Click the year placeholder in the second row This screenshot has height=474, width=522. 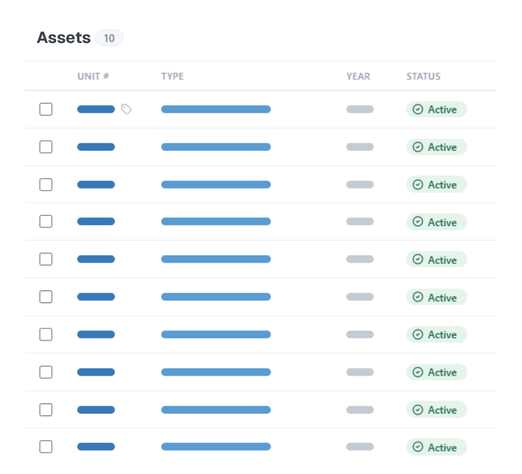tap(360, 147)
